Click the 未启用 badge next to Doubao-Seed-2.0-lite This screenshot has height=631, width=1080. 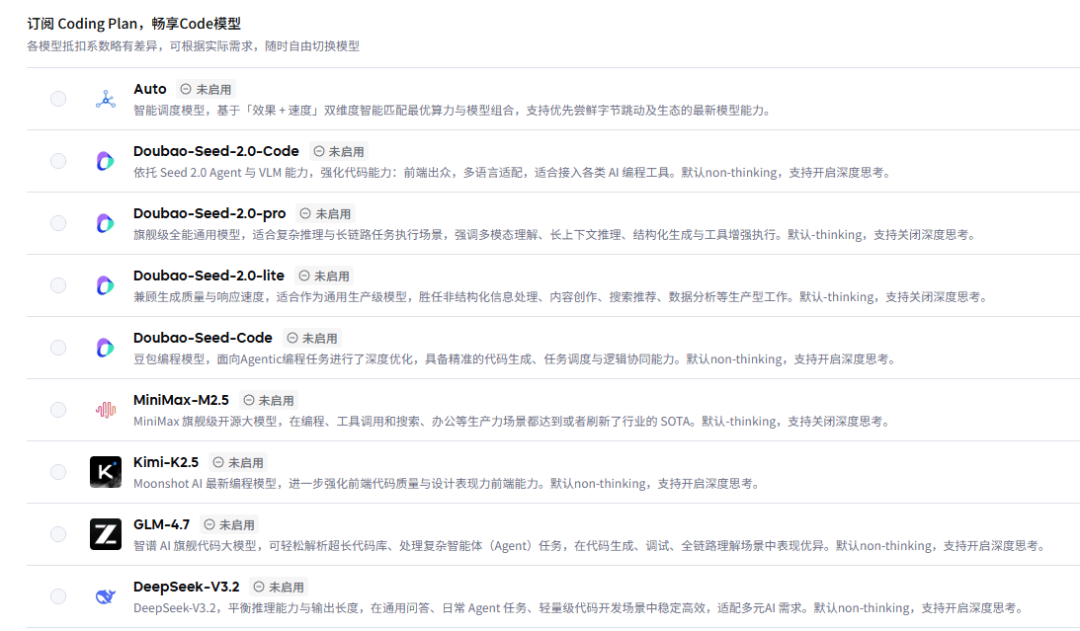pyautogui.click(x=324, y=276)
